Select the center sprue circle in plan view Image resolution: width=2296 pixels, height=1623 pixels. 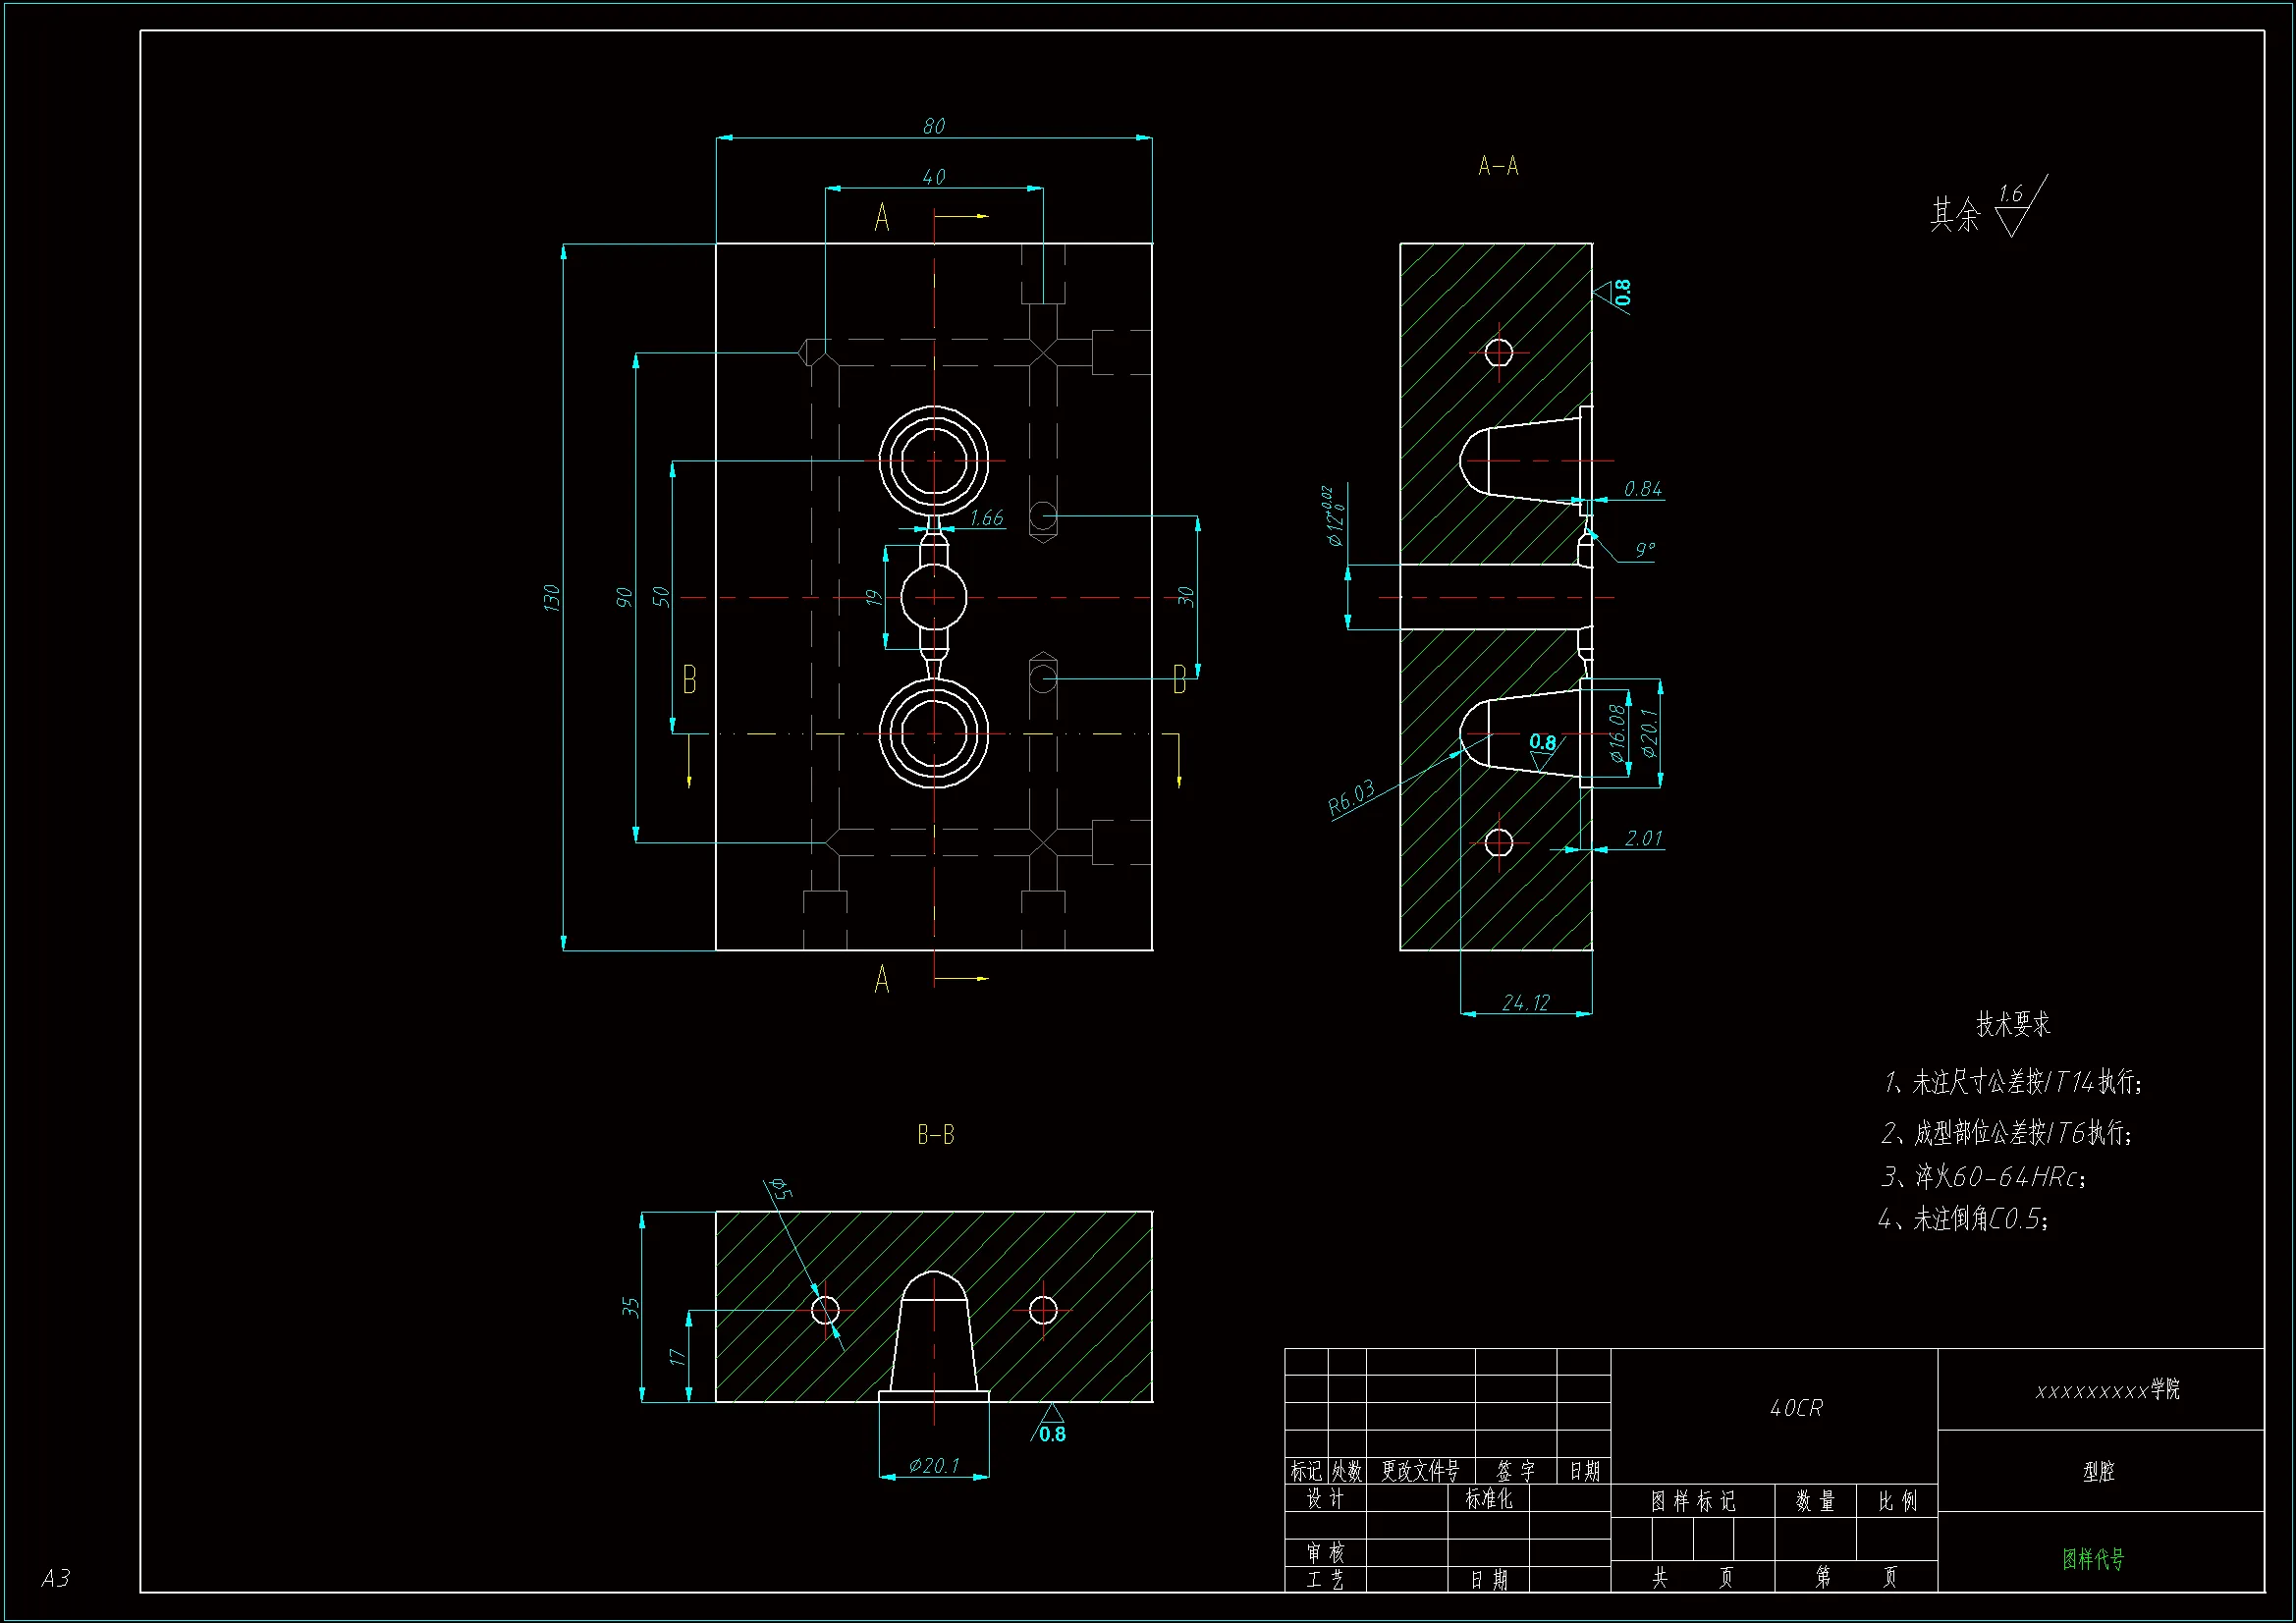click(933, 597)
